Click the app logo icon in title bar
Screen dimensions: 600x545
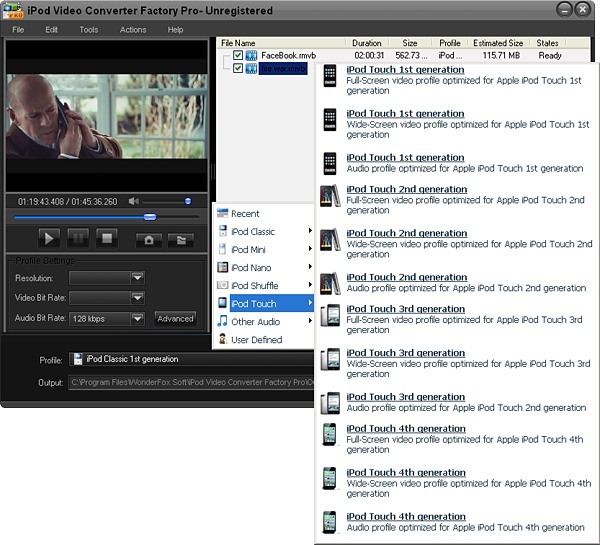pos(13,11)
